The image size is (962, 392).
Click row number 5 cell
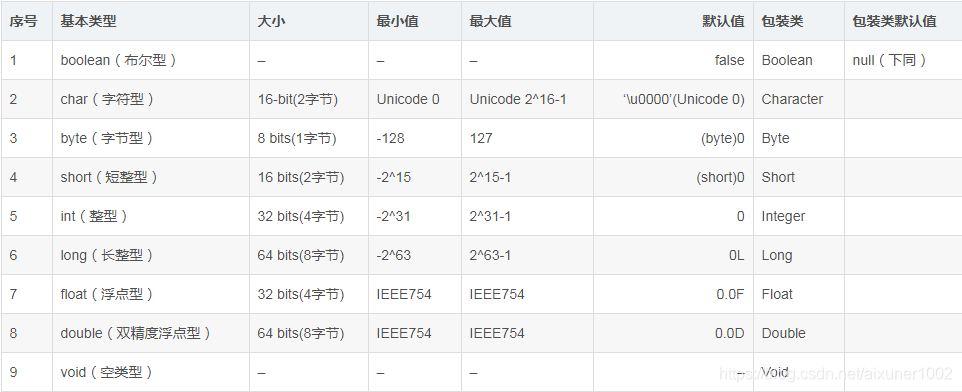click(x=27, y=216)
